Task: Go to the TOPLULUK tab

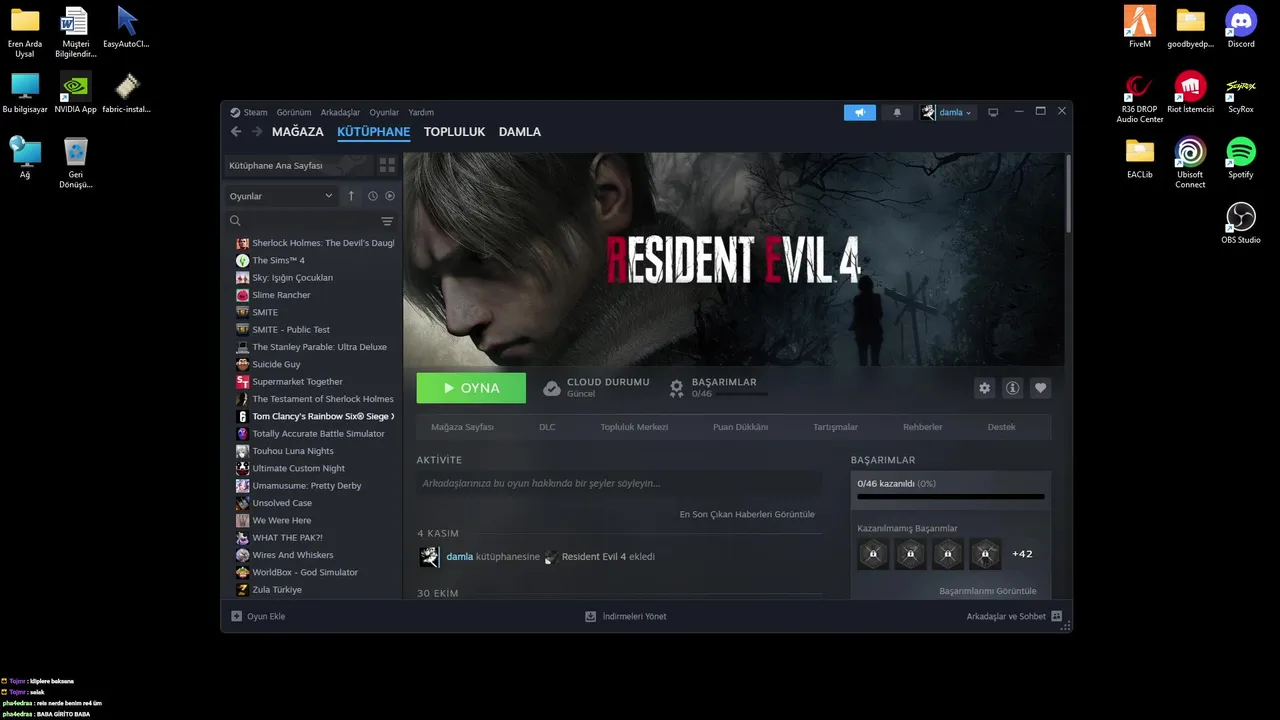Action: click(x=454, y=131)
